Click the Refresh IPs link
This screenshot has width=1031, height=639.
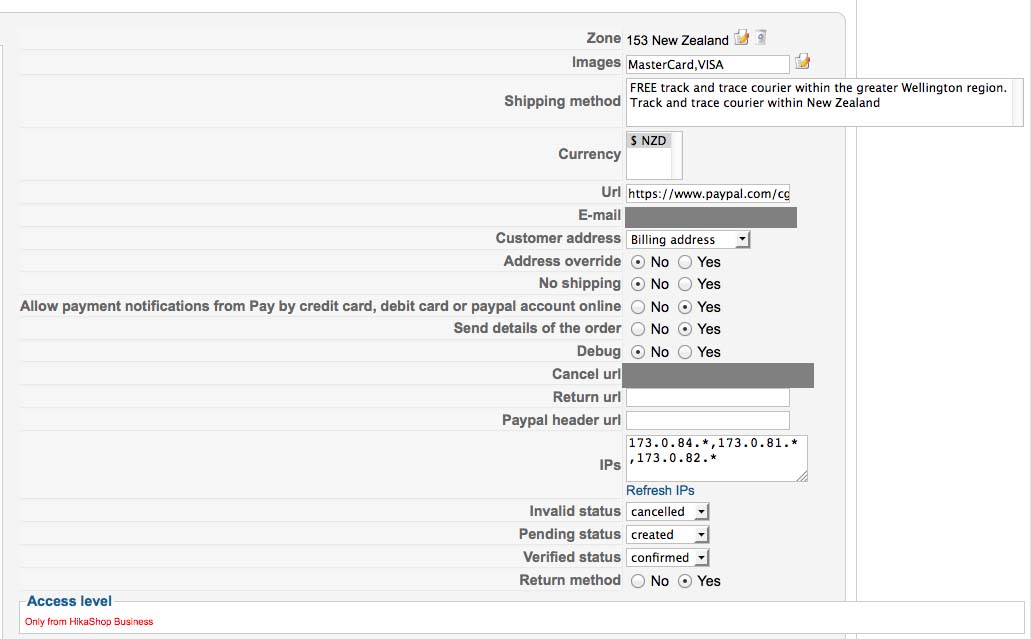pos(660,490)
